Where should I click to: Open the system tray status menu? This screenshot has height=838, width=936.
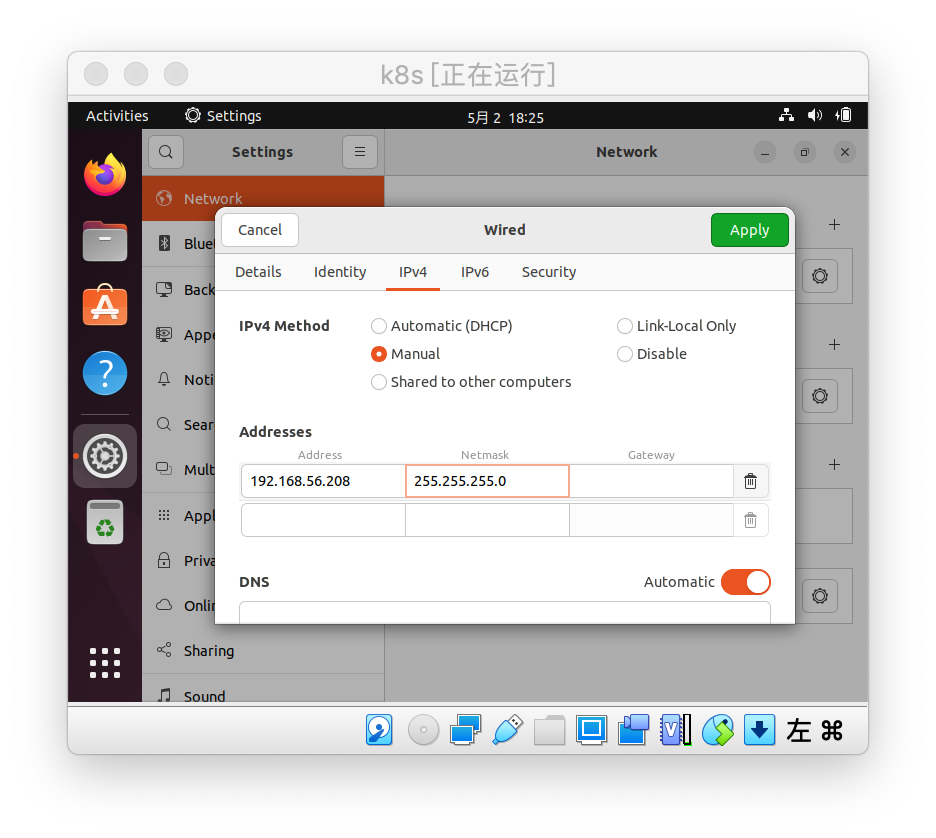pos(815,116)
